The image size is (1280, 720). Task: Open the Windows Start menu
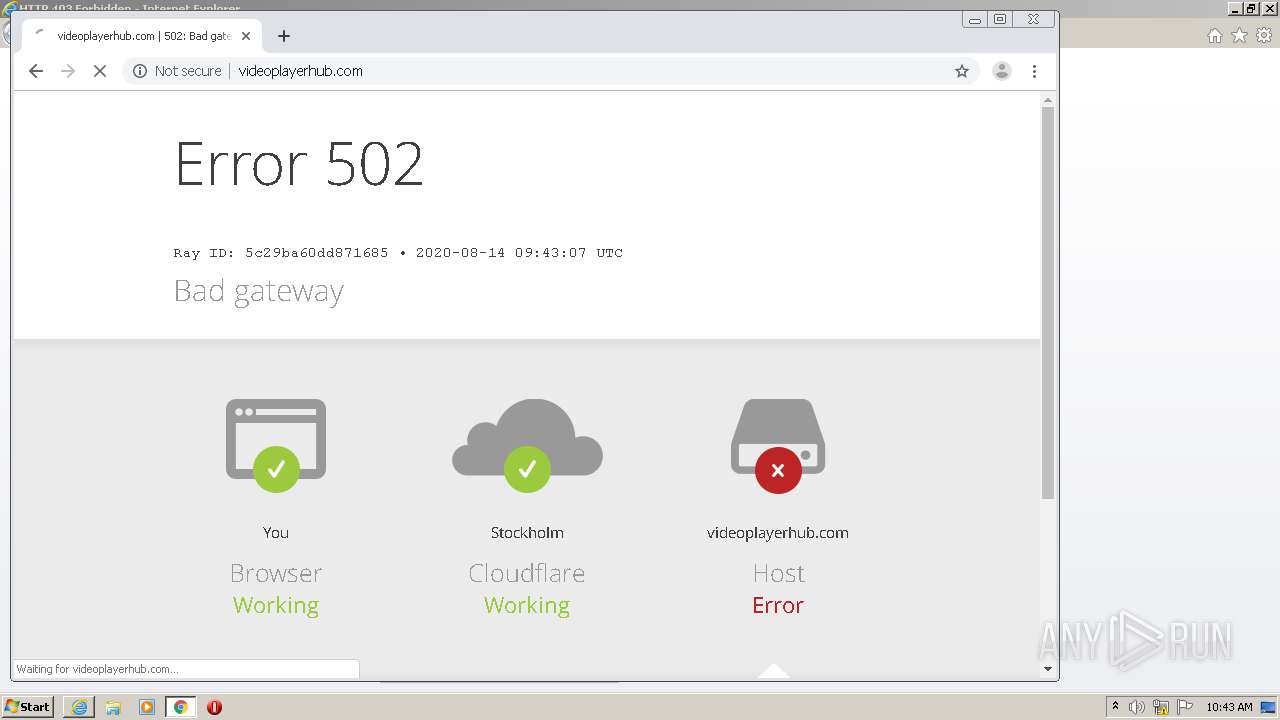pos(28,707)
